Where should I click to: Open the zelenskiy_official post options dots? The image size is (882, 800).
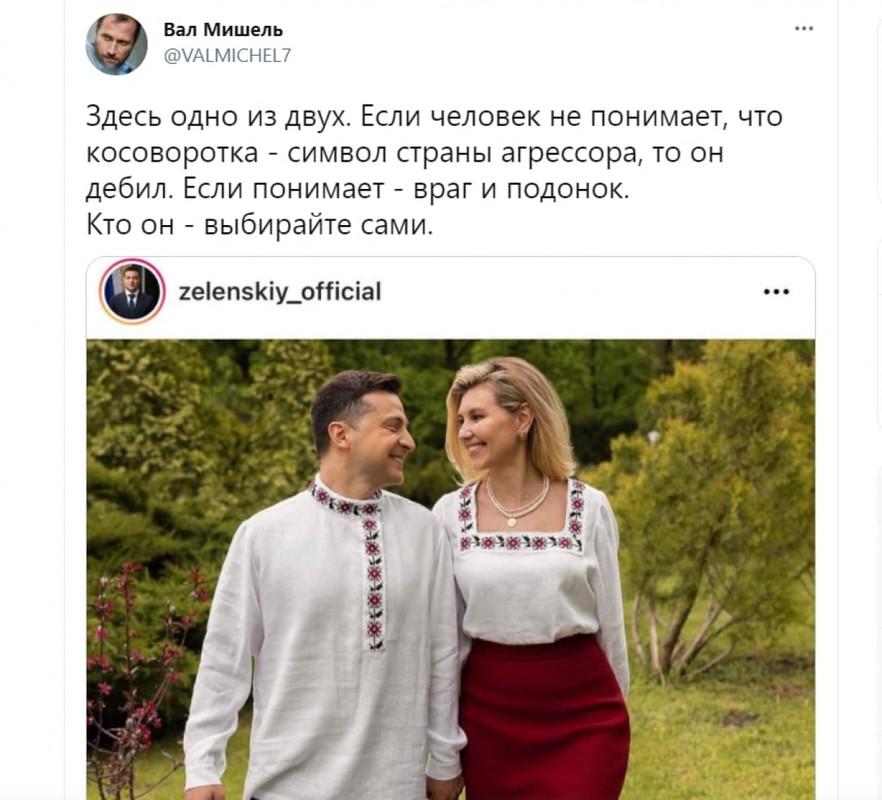(776, 291)
